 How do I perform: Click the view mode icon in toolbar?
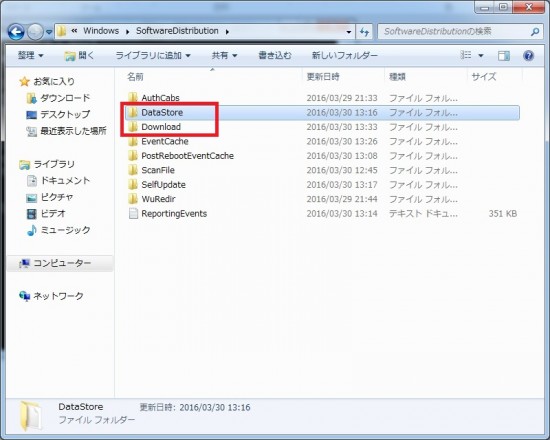click(x=466, y=55)
